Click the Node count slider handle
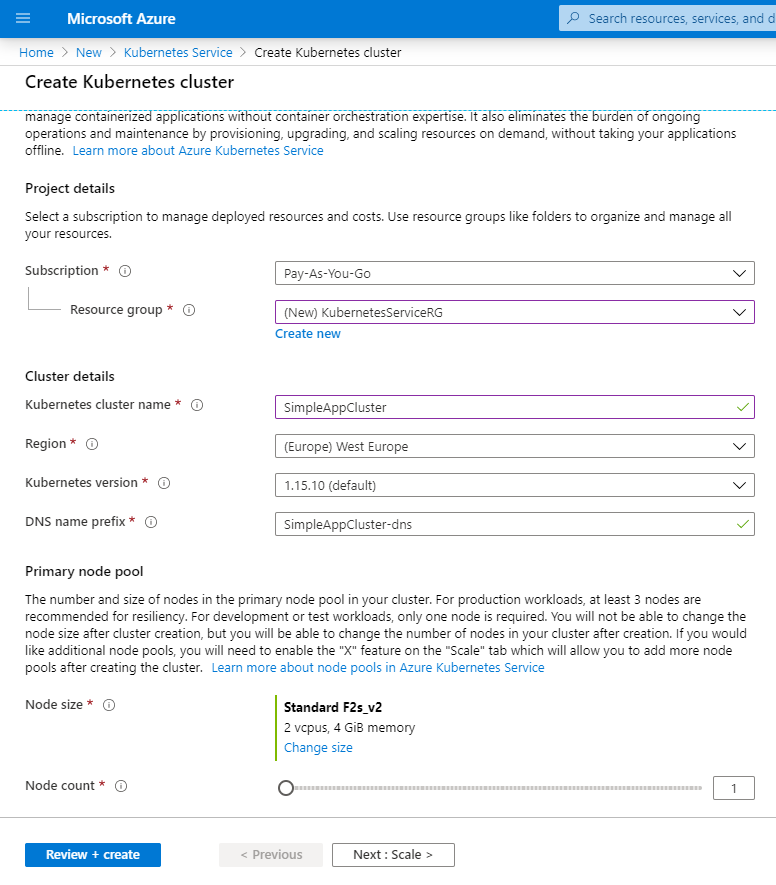 tap(286, 788)
